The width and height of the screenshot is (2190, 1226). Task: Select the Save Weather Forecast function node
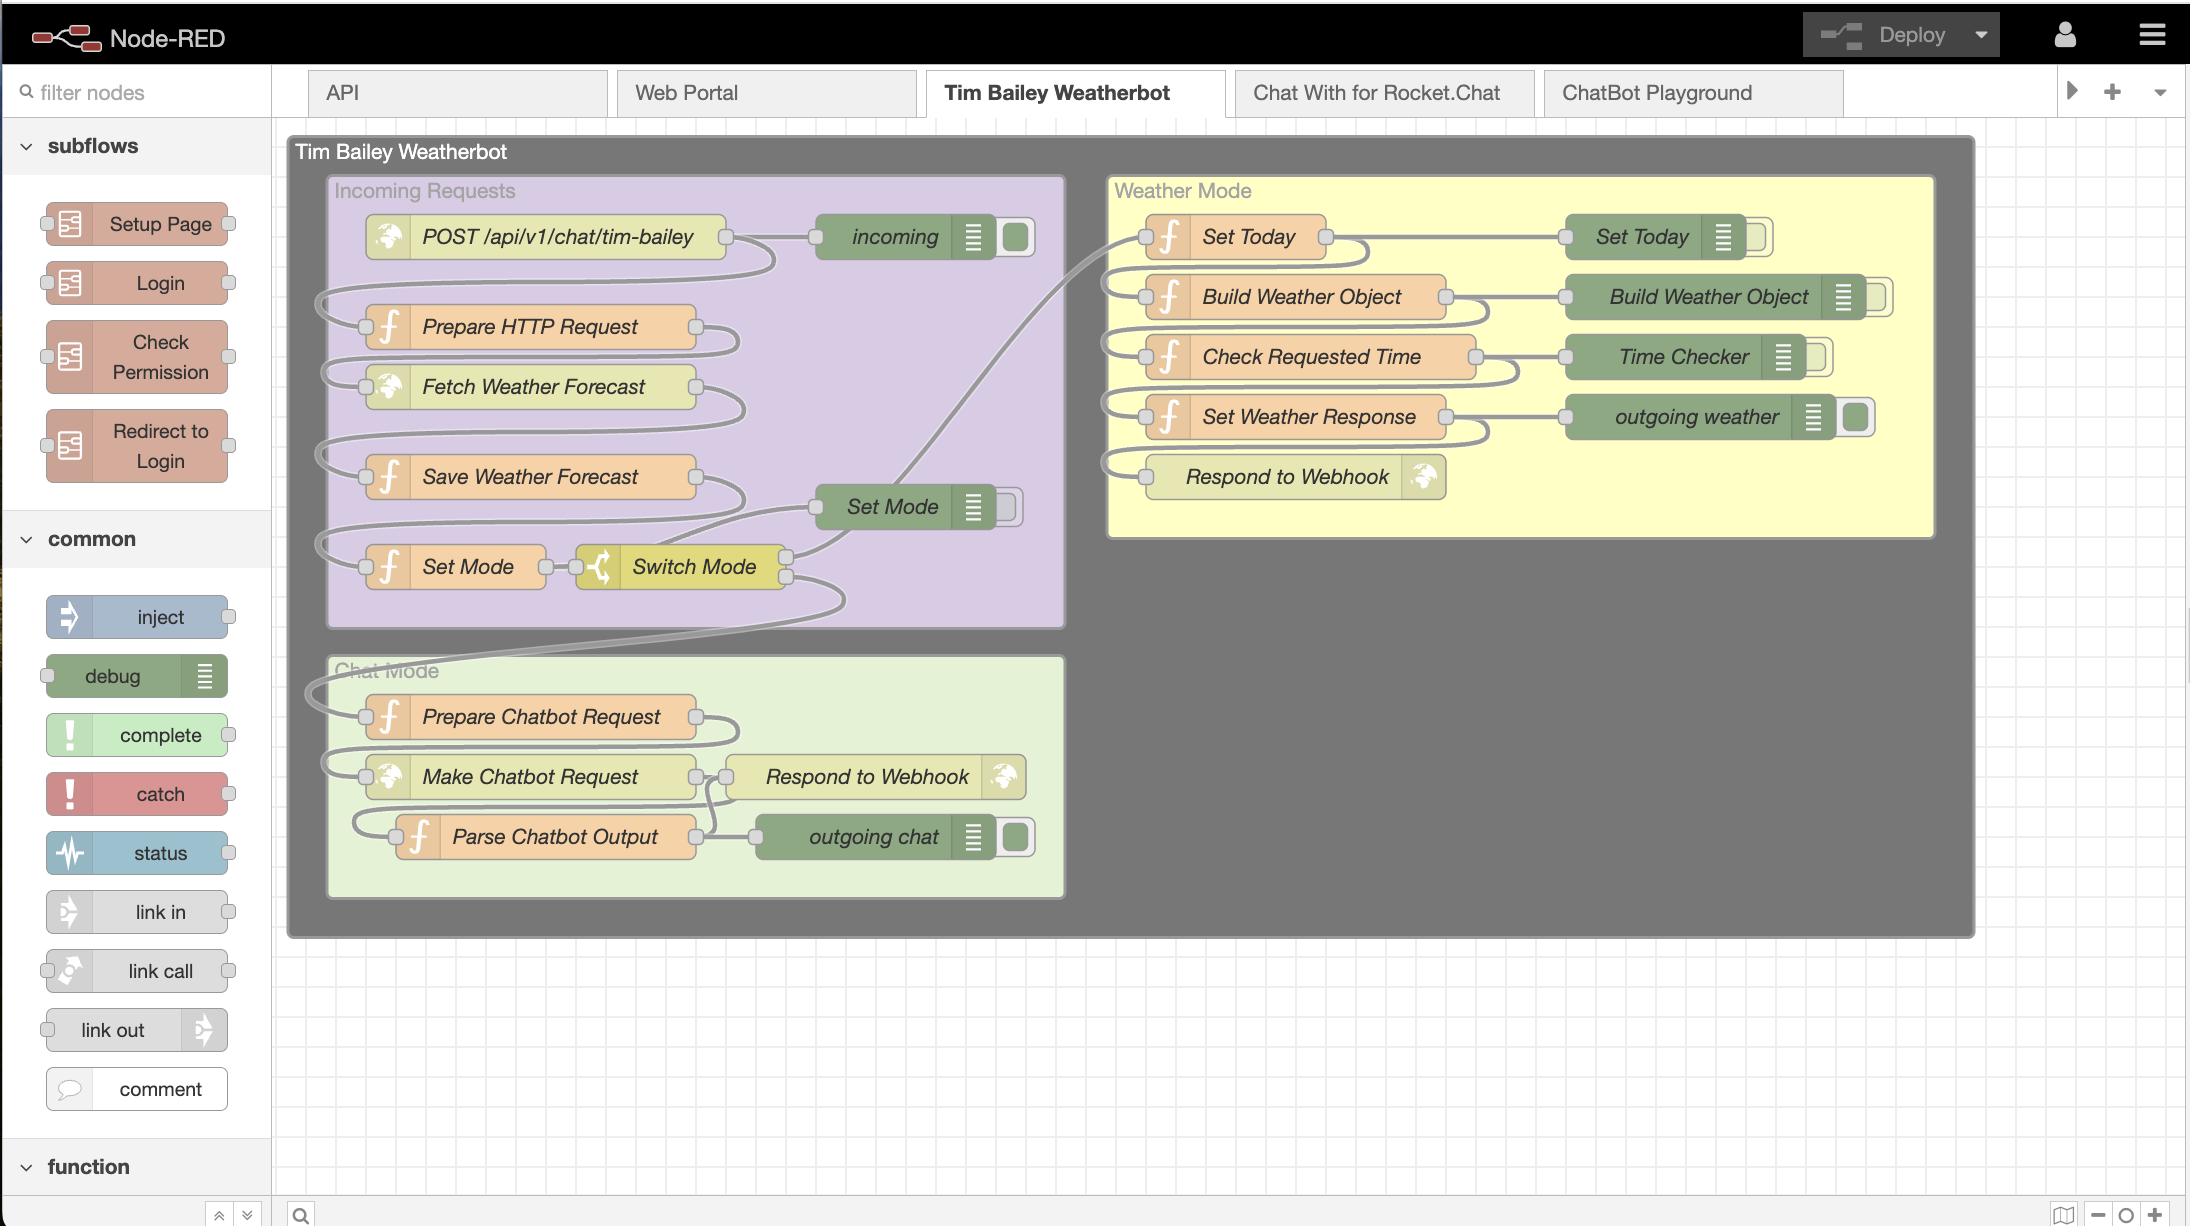pyautogui.click(x=531, y=477)
